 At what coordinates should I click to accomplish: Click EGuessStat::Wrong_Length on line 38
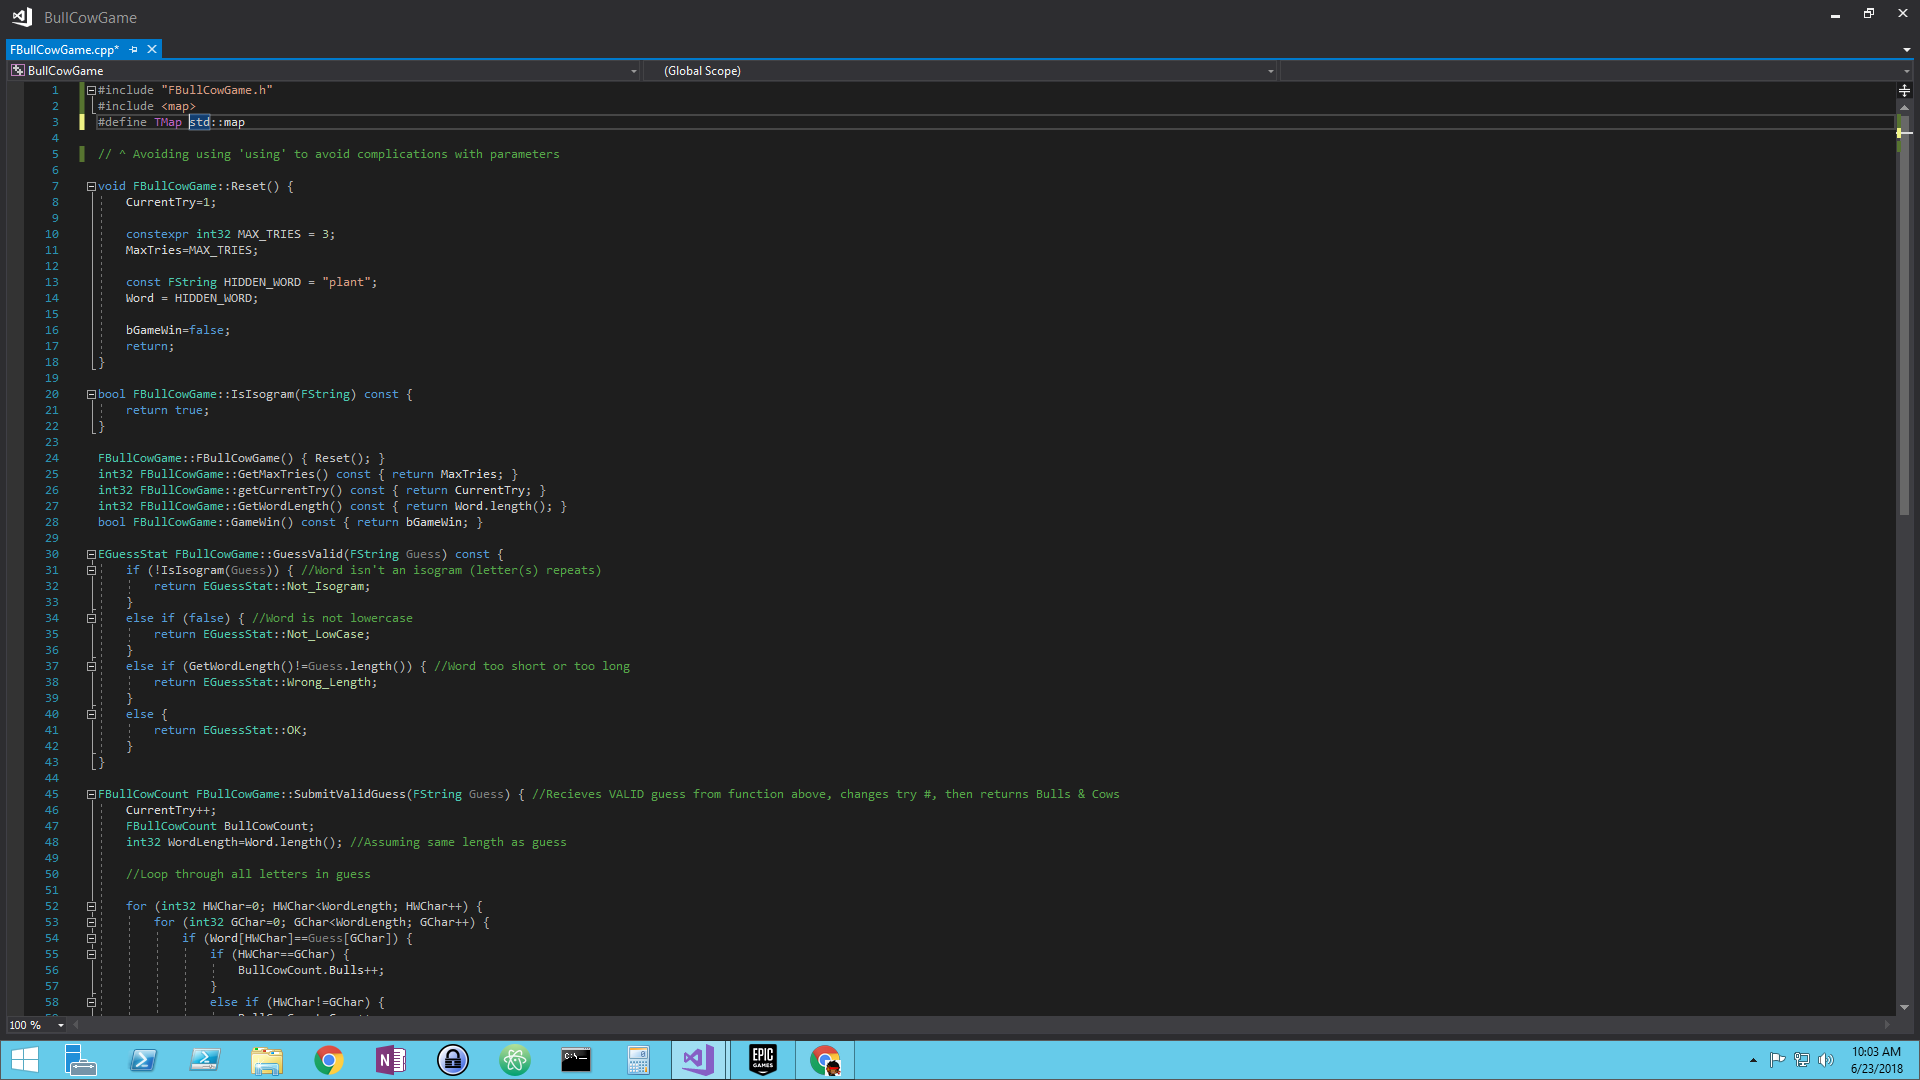pos(289,682)
